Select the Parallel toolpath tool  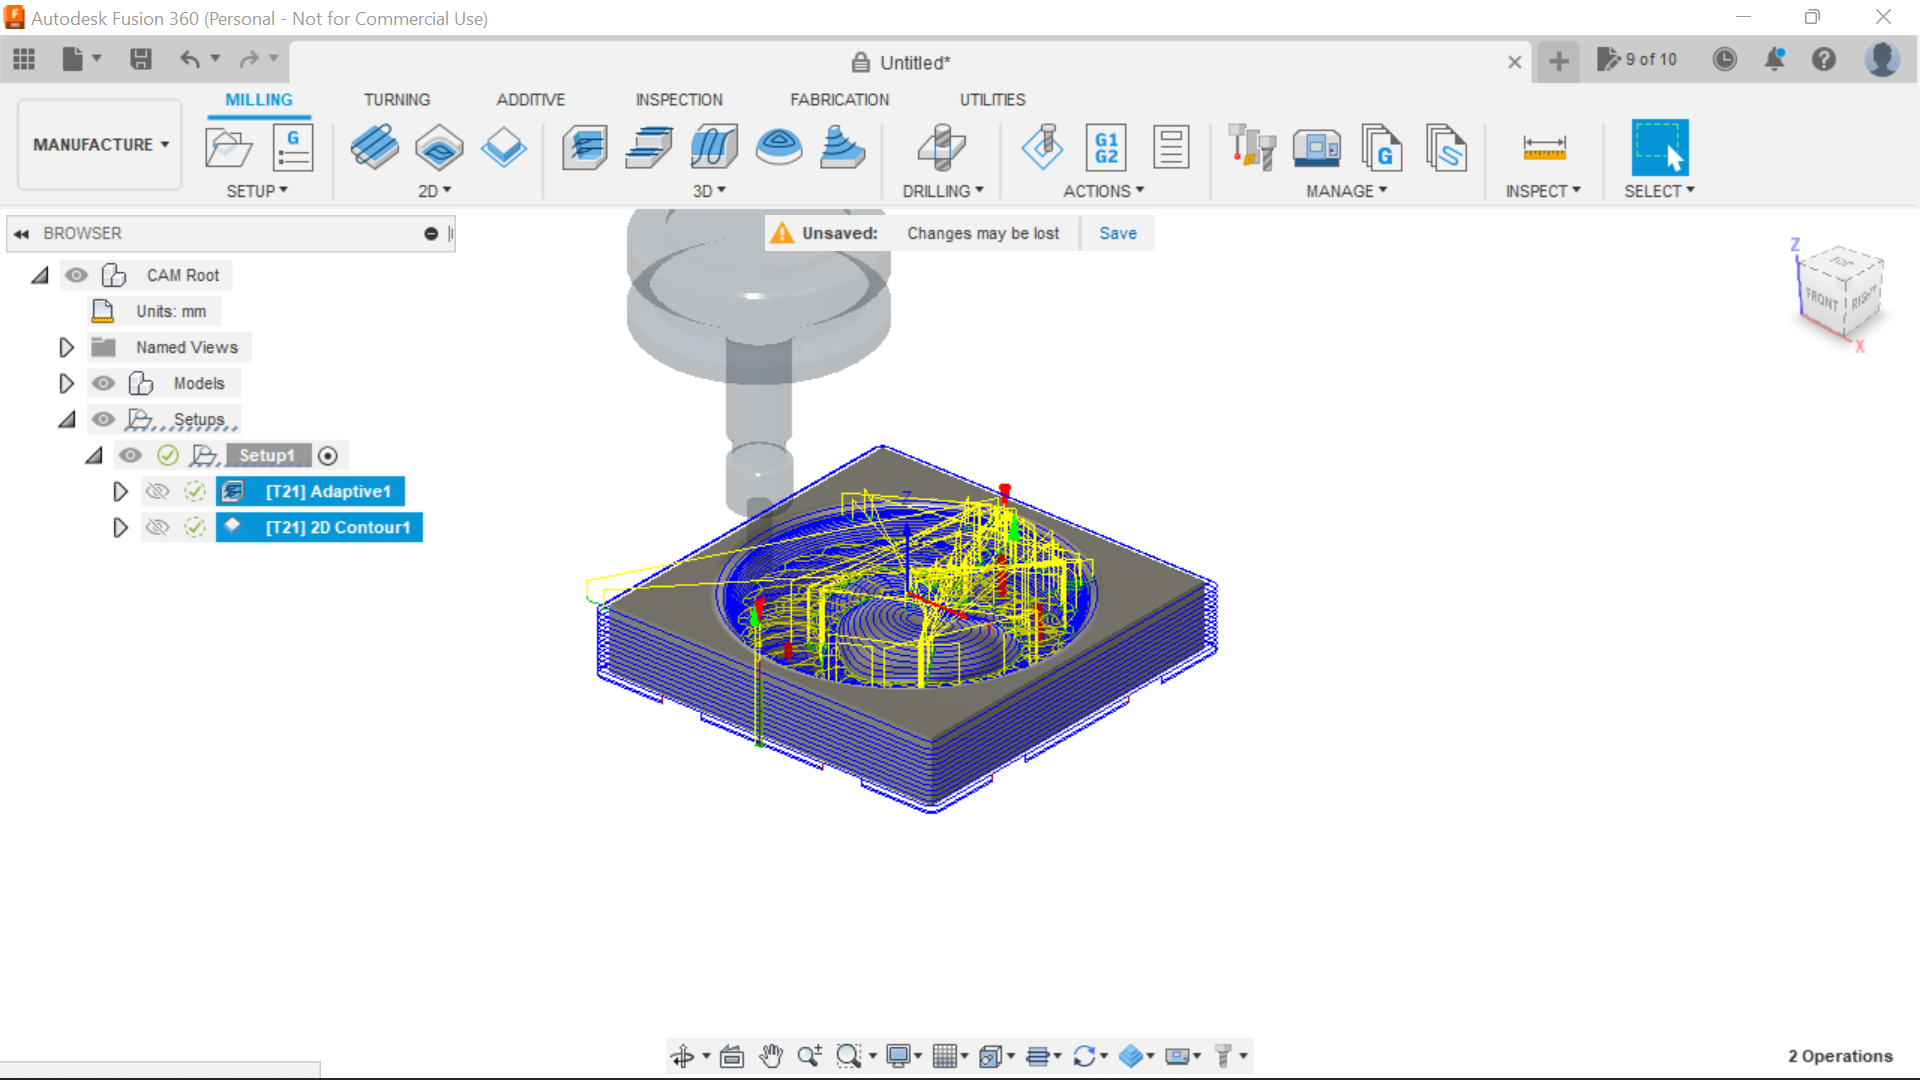tap(714, 148)
